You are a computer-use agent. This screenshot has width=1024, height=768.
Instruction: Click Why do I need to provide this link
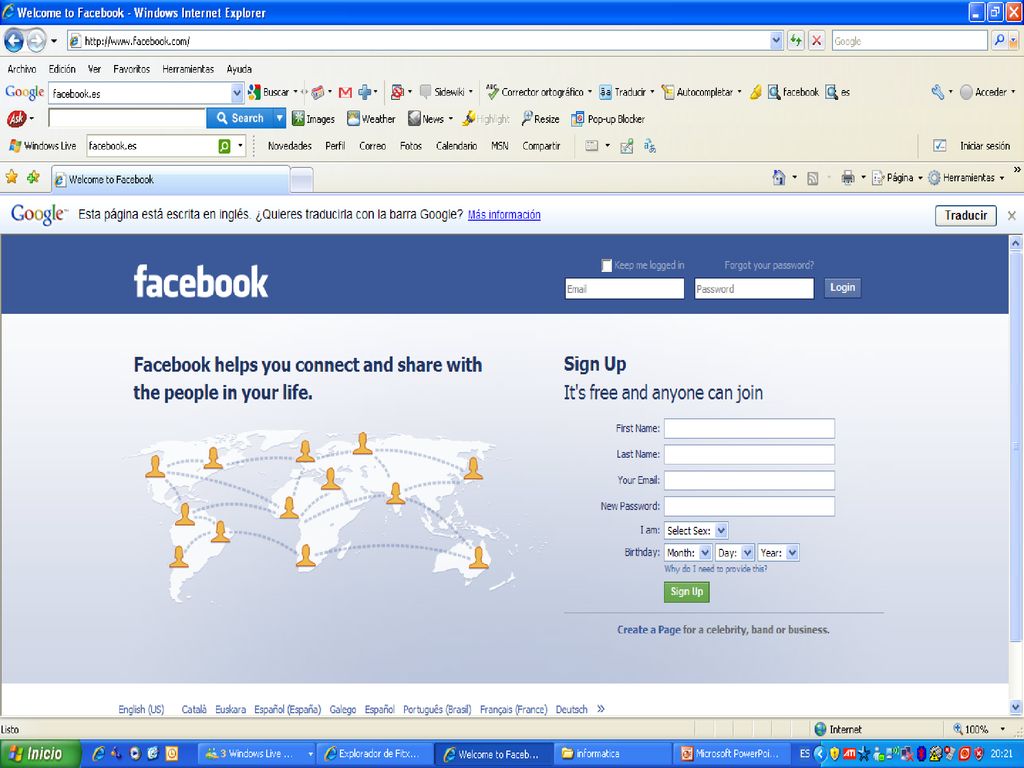[x=716, y=569]
